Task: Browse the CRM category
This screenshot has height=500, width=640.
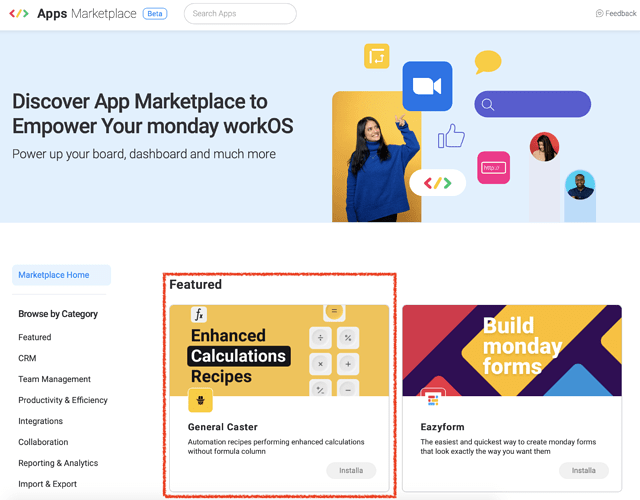Action: pos(27,358)
